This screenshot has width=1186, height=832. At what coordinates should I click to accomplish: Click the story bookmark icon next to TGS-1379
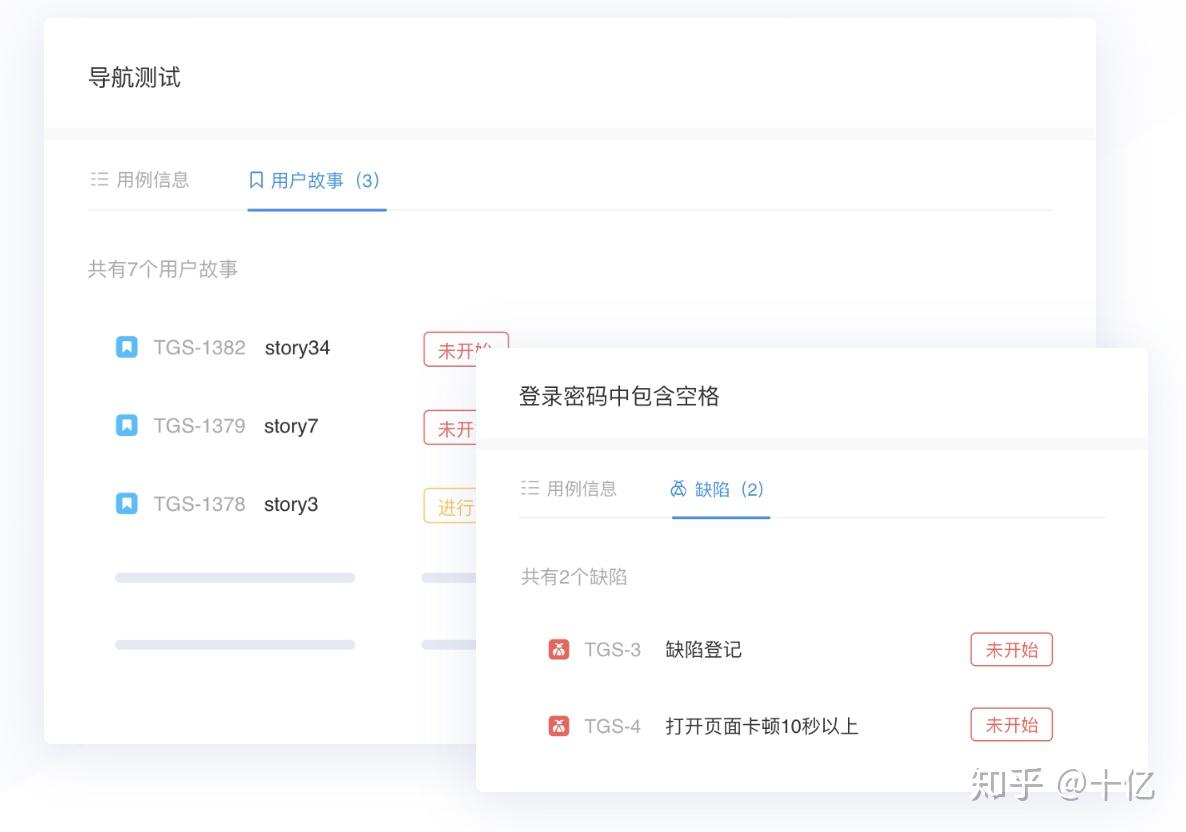tap(126, 425)
